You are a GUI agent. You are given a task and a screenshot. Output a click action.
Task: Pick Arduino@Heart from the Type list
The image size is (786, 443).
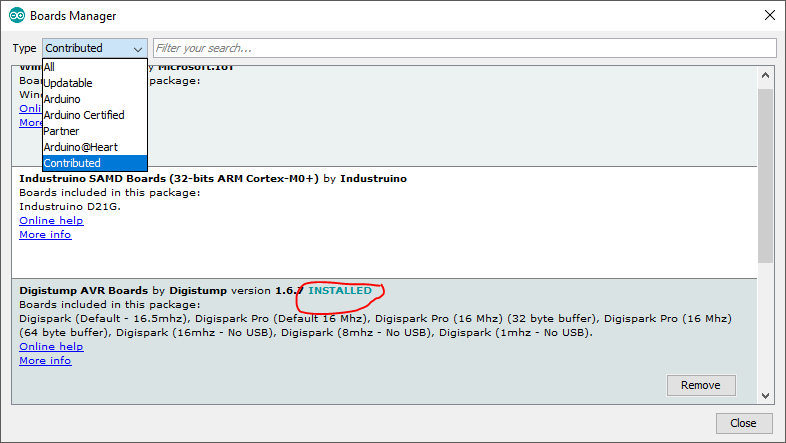[95, 147]
